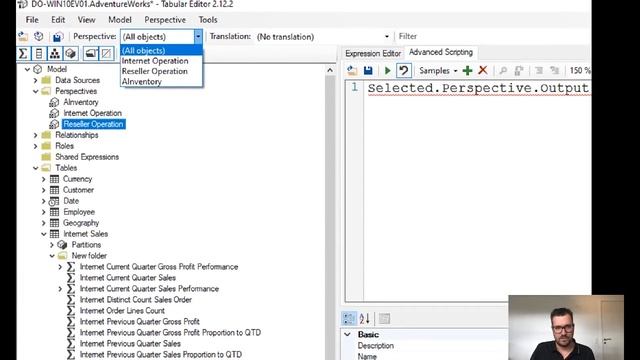Select the Shared Expressions folder
This screenshot has height=360, width=640.
coord(87,157)
